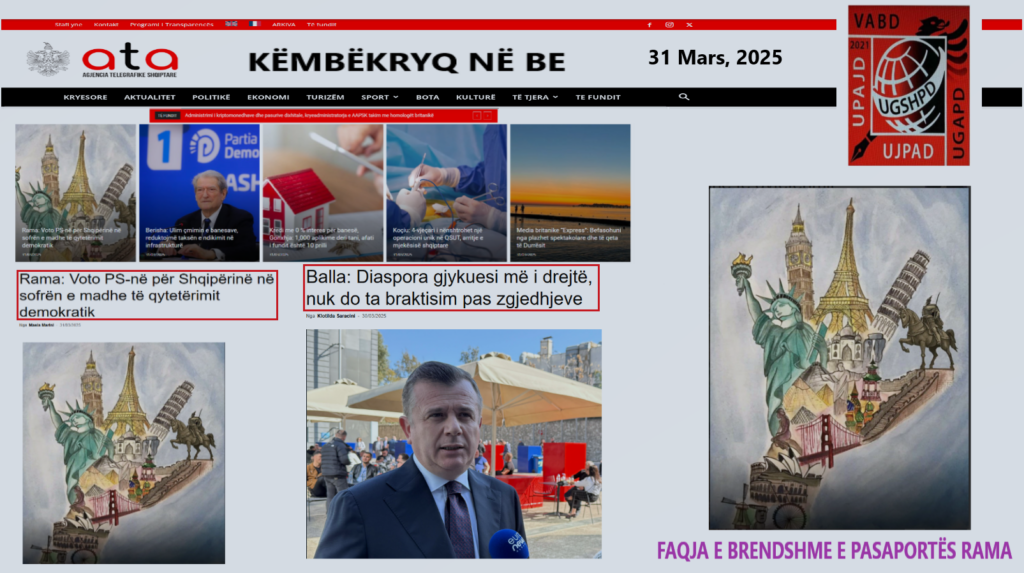Click the search magnifier icon in navbar

click(x=684, y=97)
